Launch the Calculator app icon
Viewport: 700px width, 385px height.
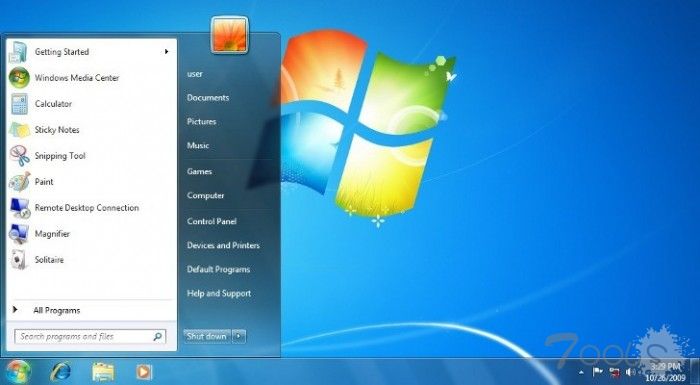pyautogui.click(x=20, y=104)
